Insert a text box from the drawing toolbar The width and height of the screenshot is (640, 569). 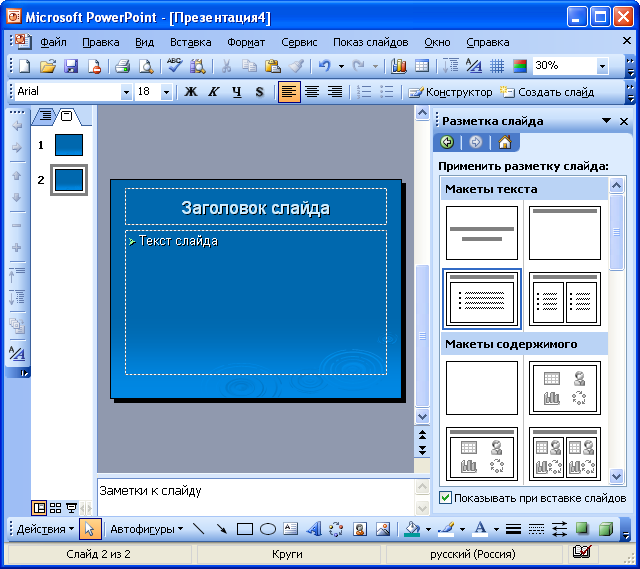pyautogui.click(x=291, y=529)
